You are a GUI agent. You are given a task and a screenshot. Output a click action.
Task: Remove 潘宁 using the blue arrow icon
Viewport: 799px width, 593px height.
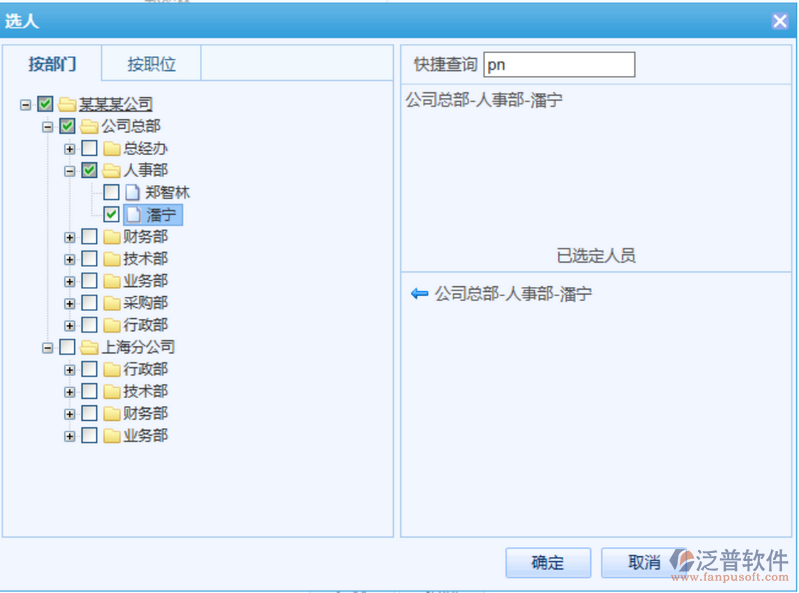click(419, 293)
